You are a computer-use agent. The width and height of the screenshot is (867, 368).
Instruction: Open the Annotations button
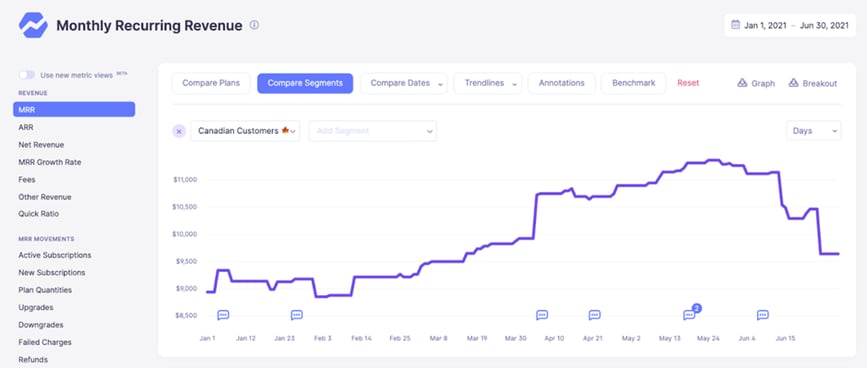[562, 83]
